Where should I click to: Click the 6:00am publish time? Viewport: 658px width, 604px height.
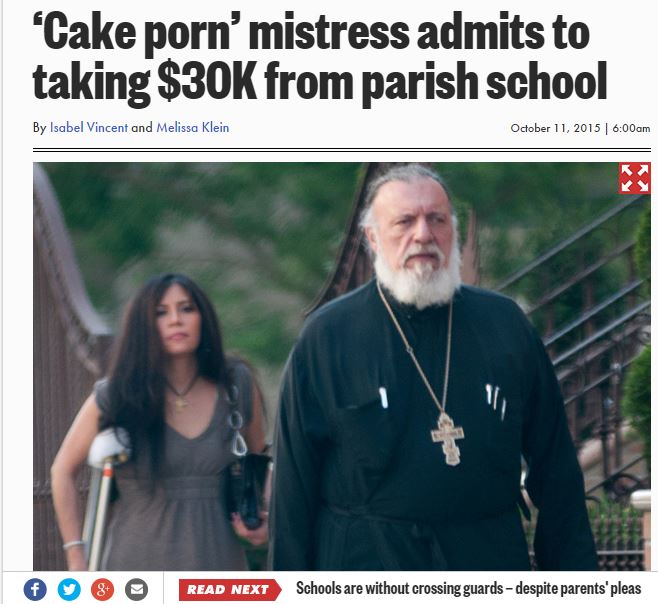point(631,128)
